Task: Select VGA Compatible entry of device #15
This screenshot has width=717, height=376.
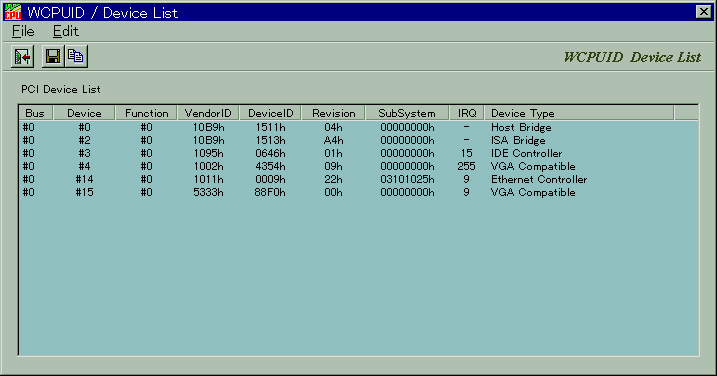Action: [358, 193]
